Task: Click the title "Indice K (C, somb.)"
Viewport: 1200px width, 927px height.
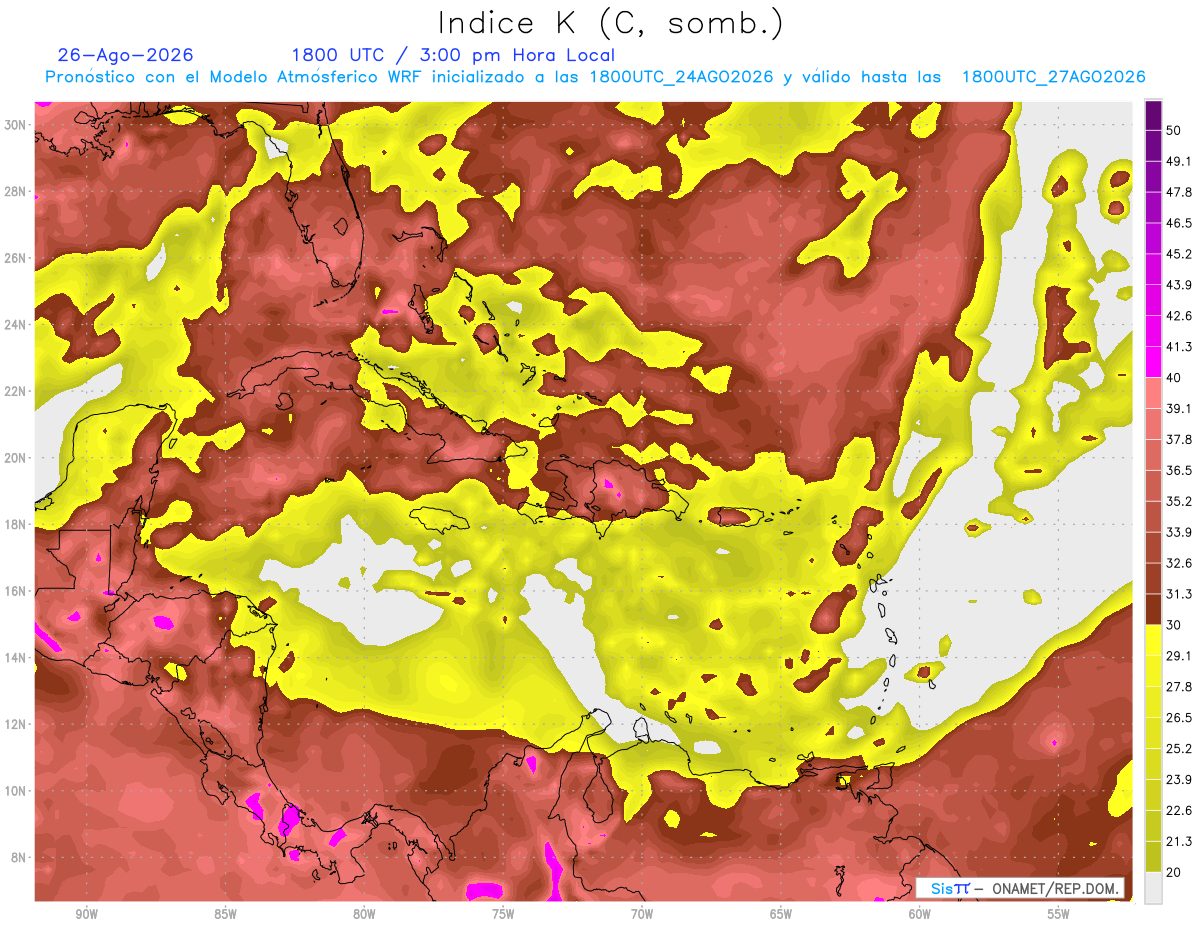Action: point(610,22)
